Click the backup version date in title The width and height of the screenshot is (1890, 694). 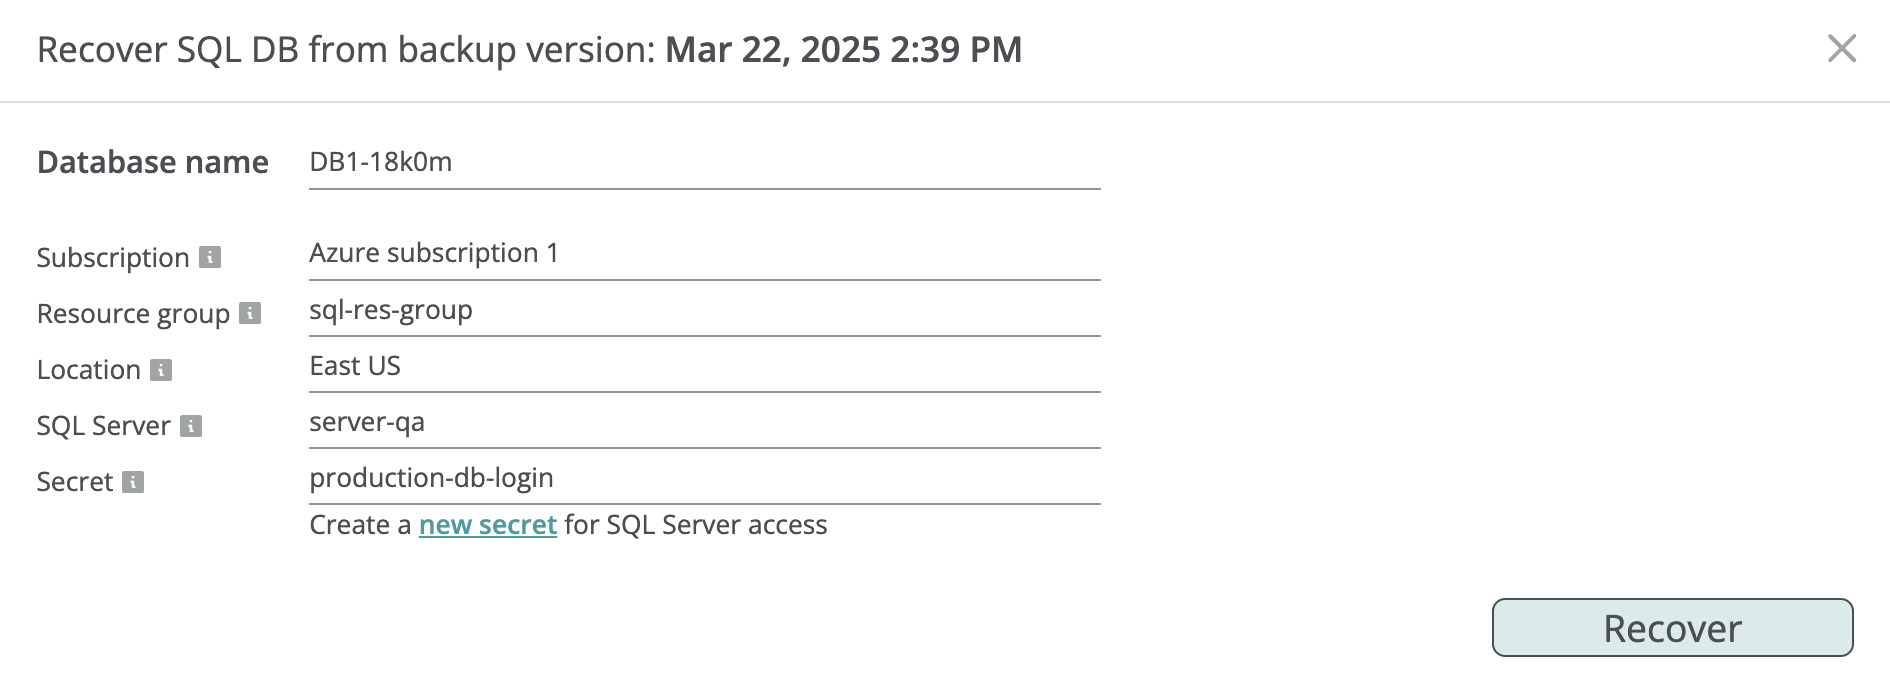point(843,49)
